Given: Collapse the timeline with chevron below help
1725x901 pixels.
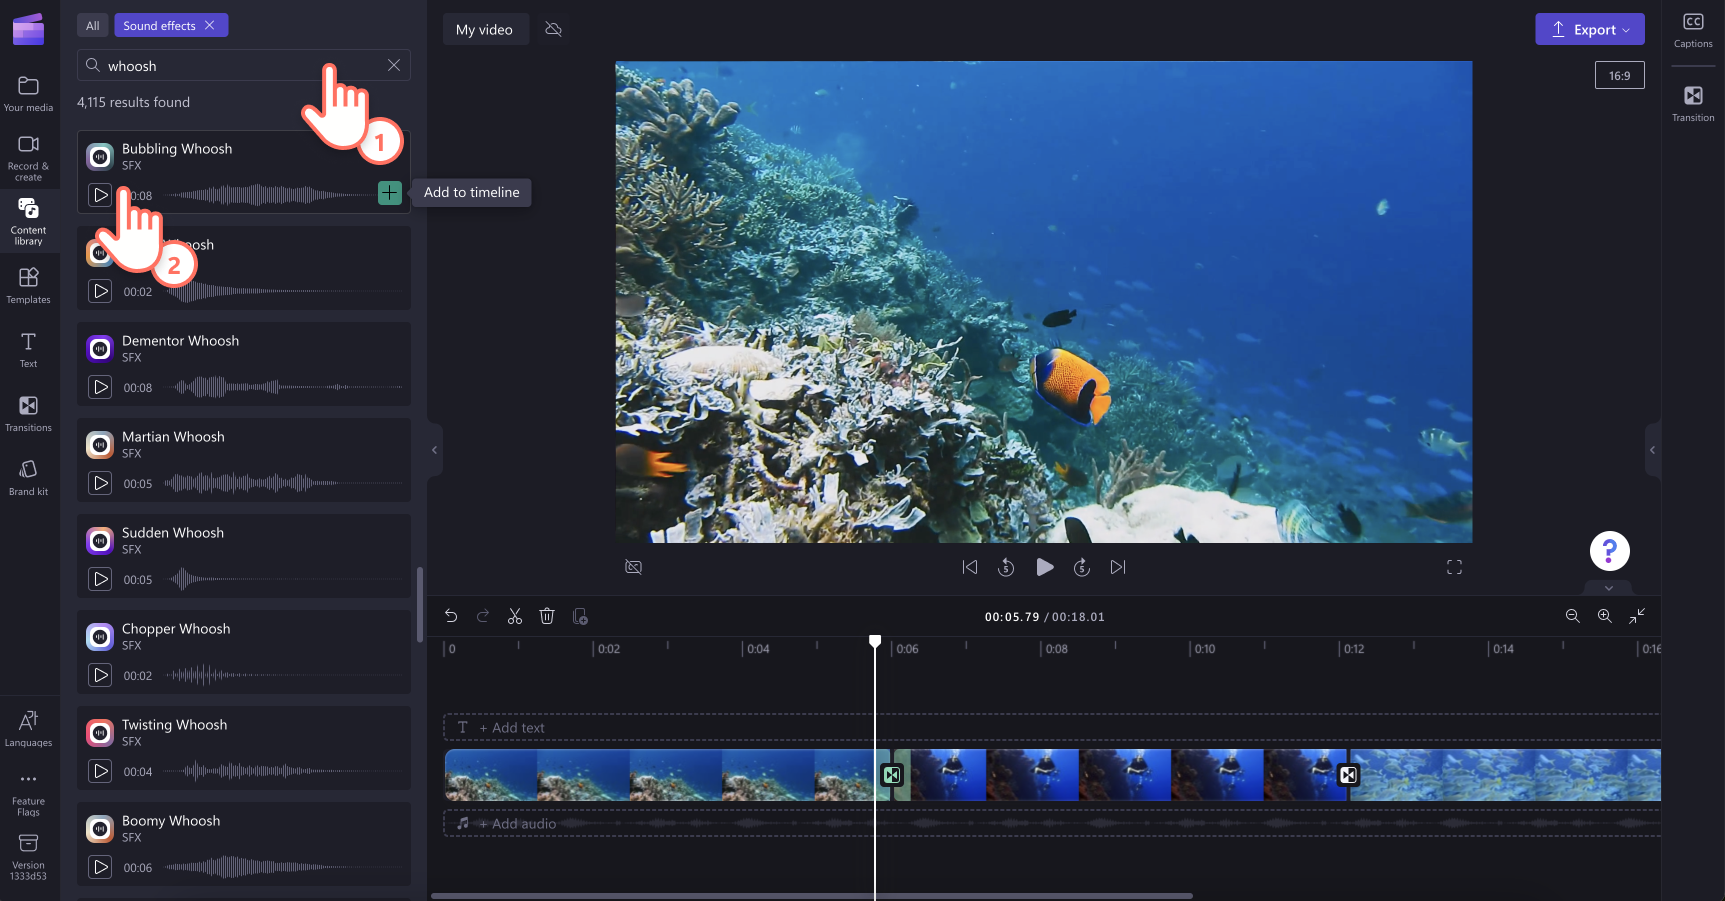Looking at the screenshot, I should [1609, 588].
